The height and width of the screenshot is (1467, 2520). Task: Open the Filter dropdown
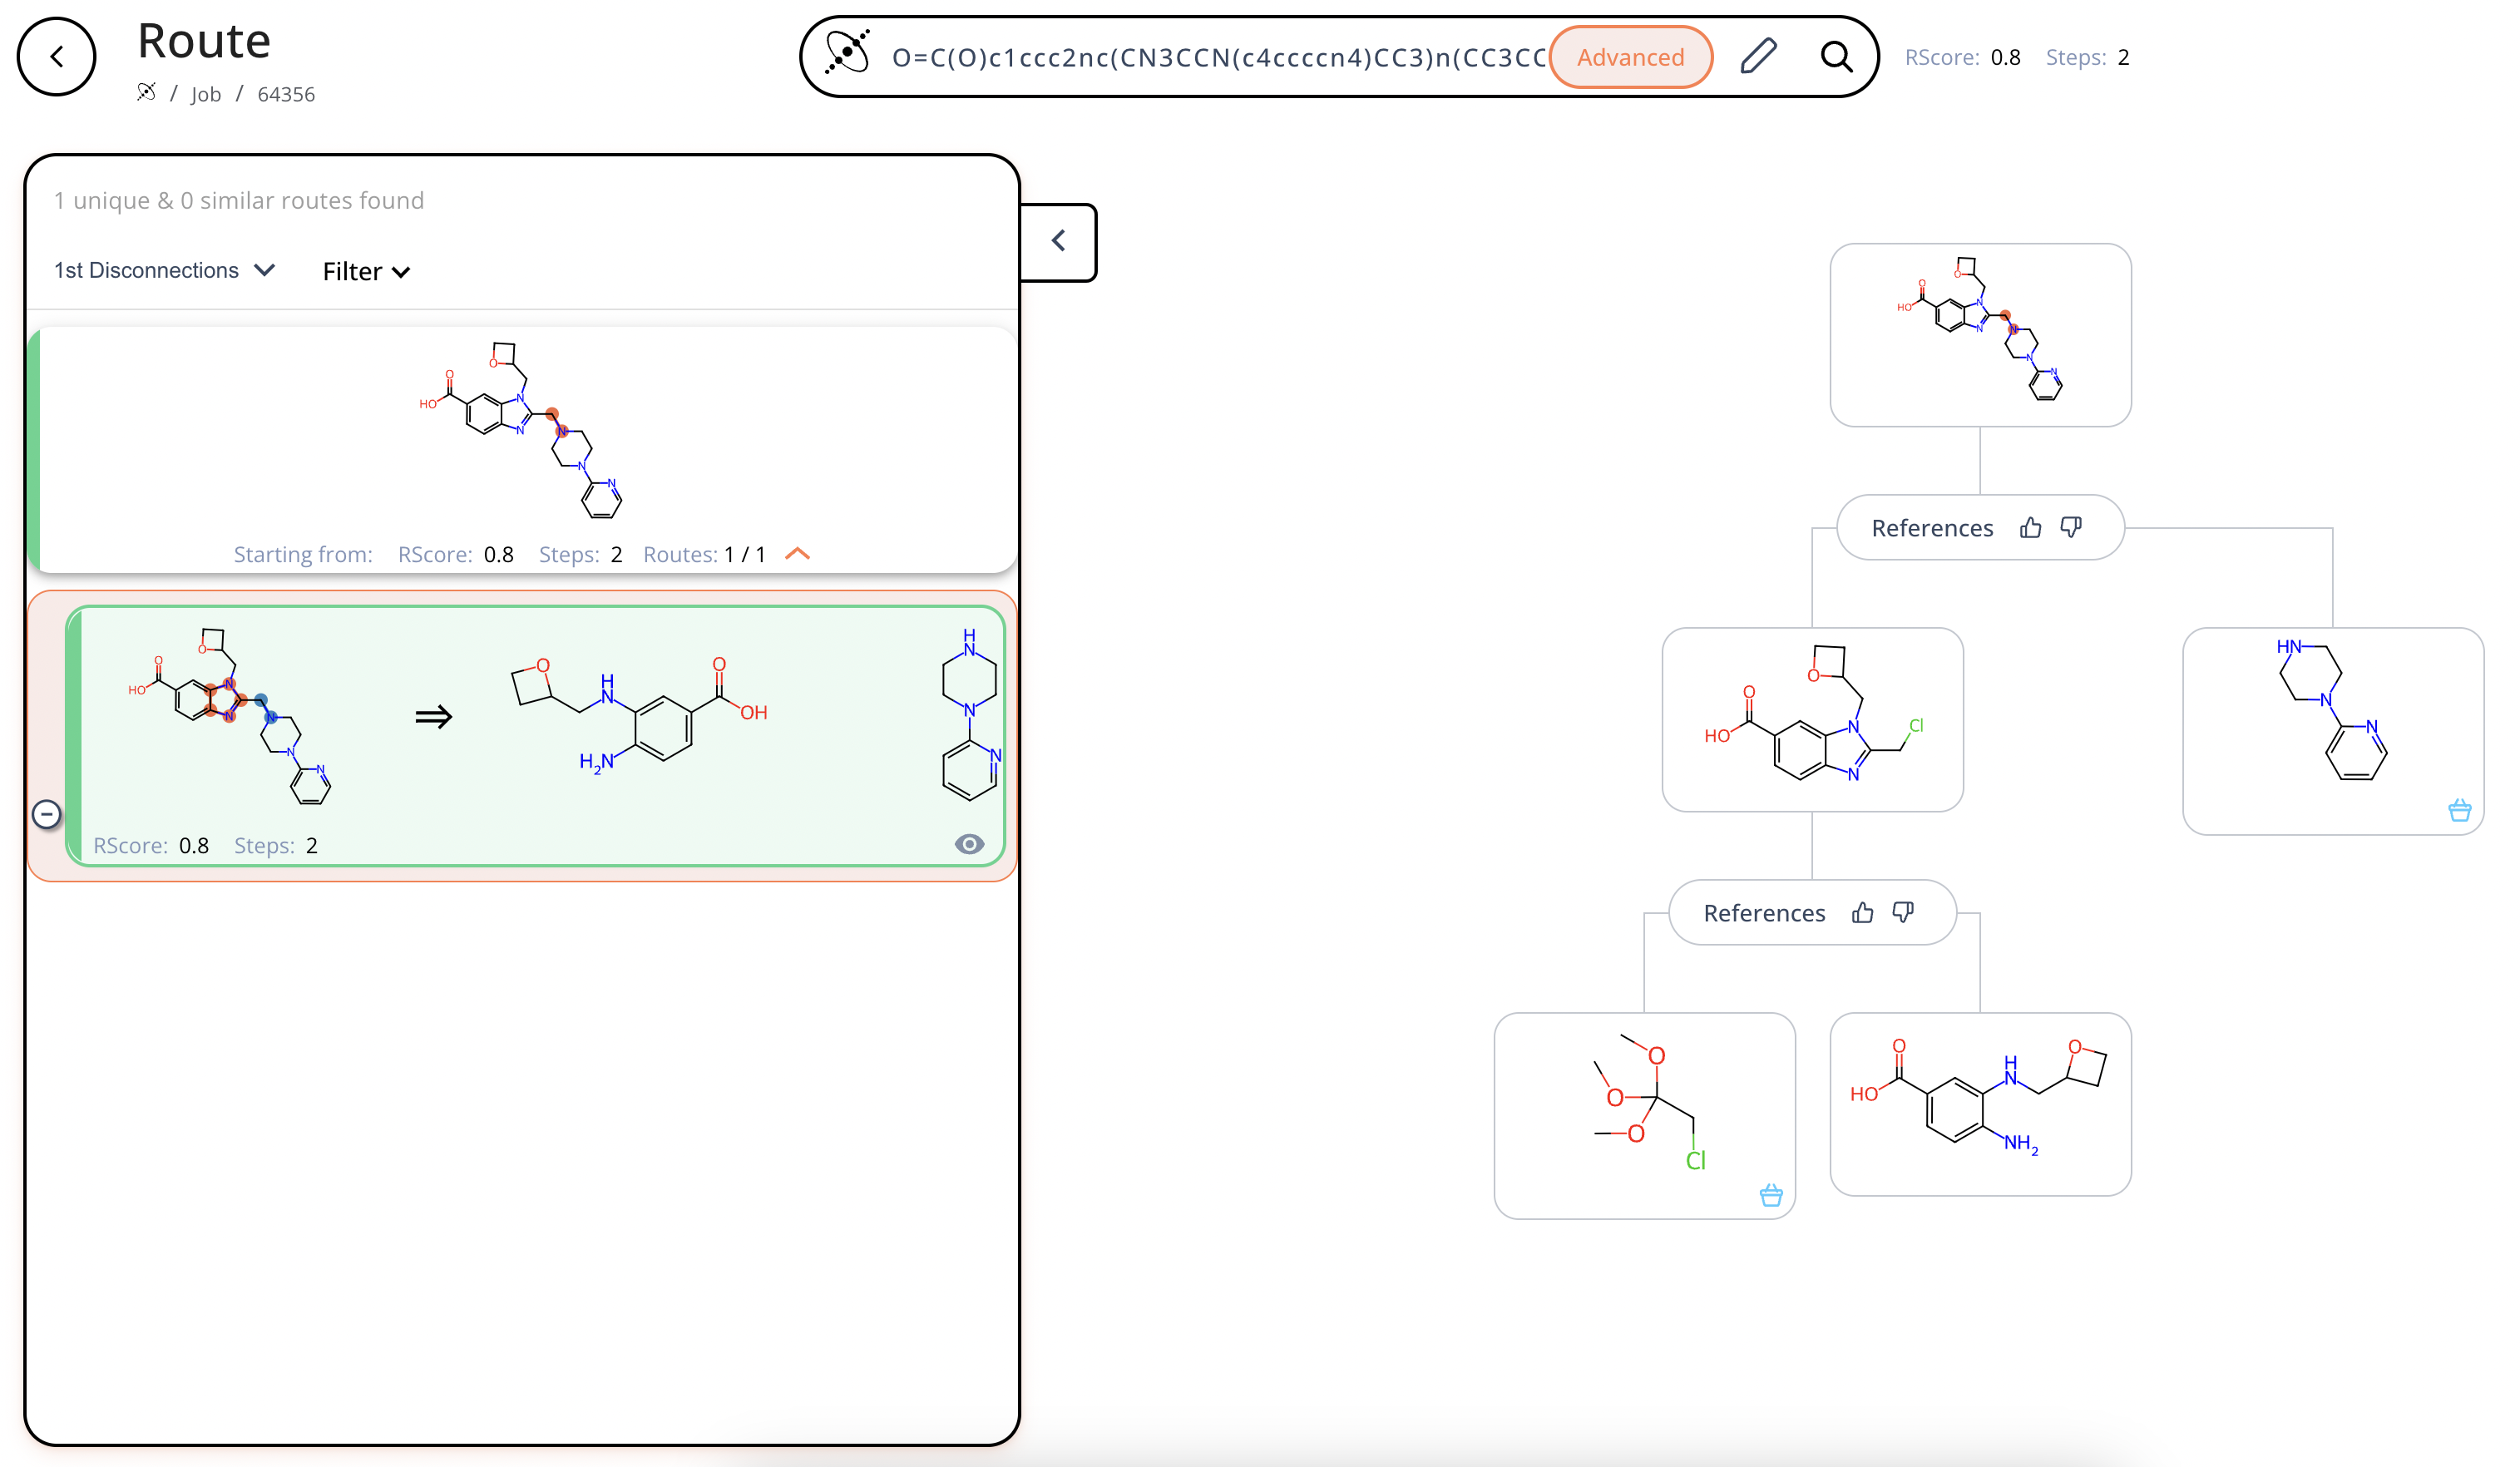[x=366, y=272]
